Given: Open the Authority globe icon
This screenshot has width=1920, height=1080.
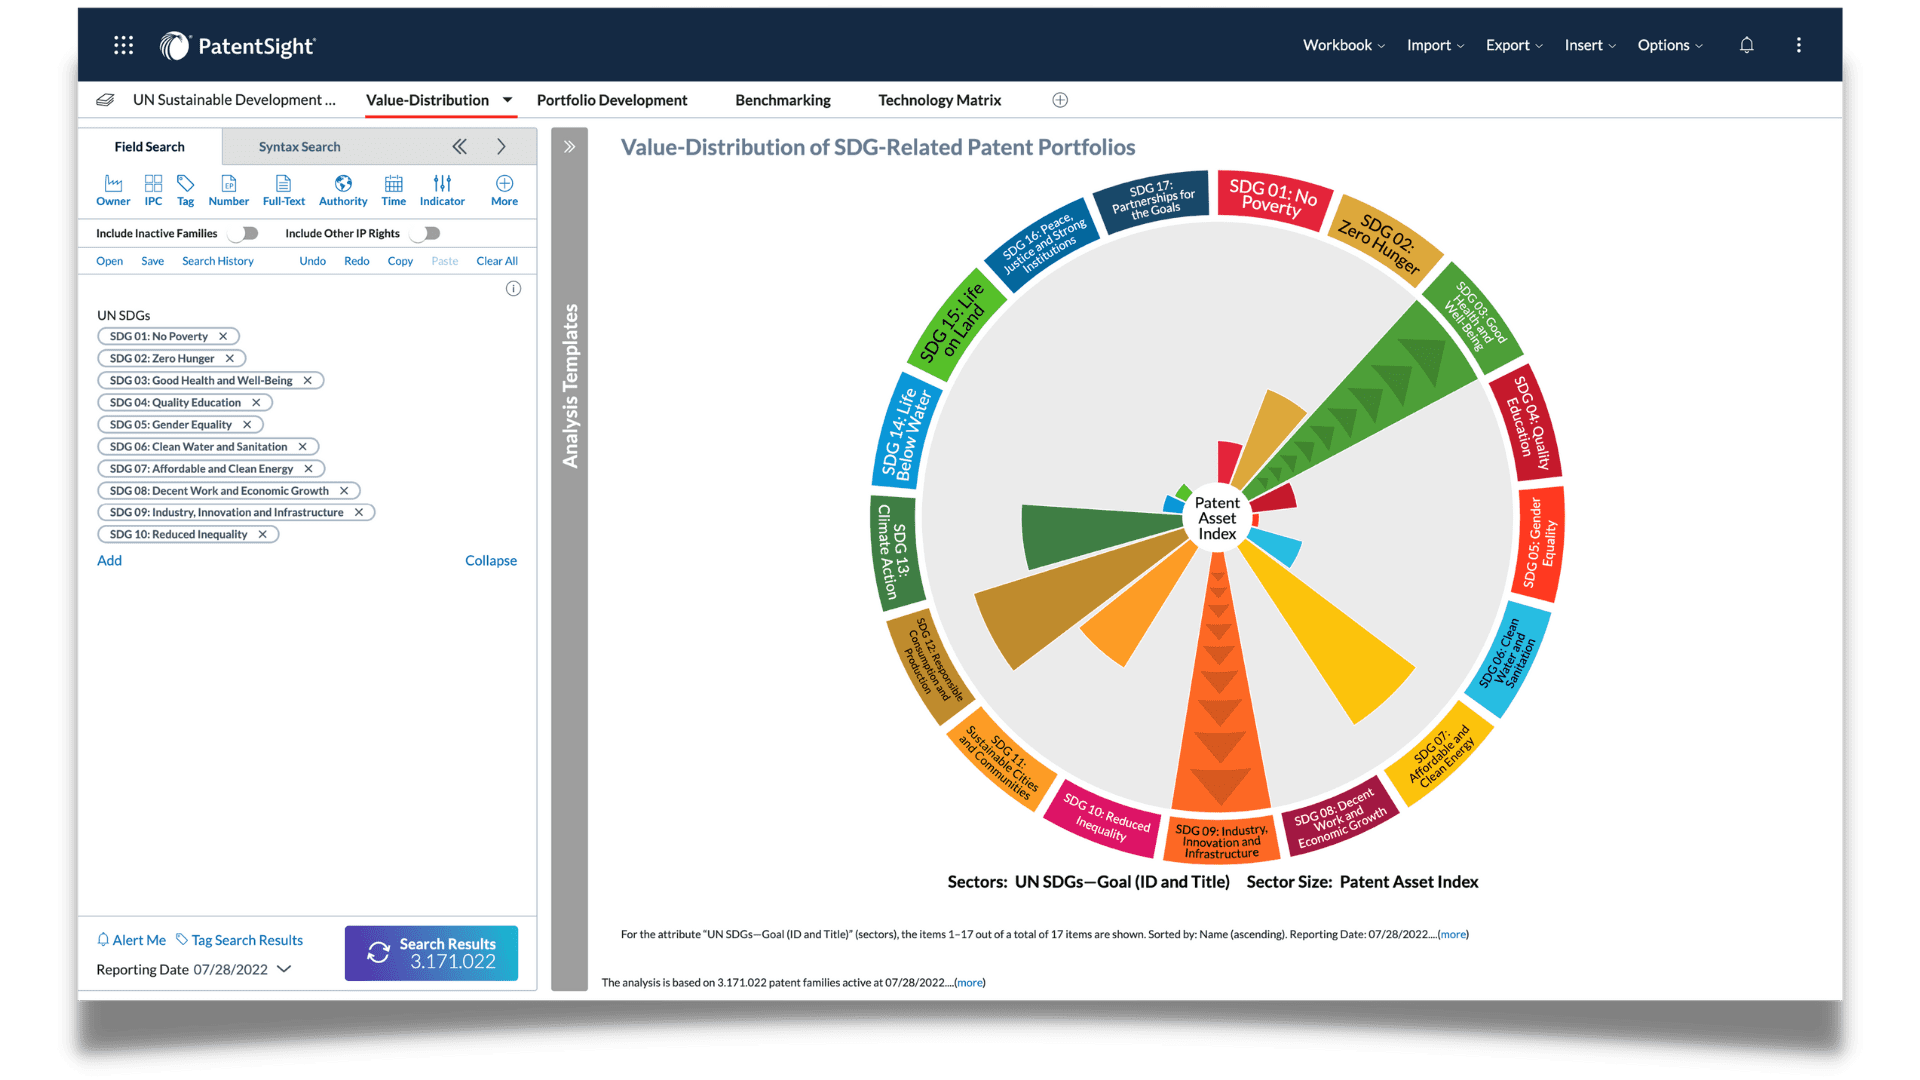Looking at the screenshot, I should click(x=343, y=184).
